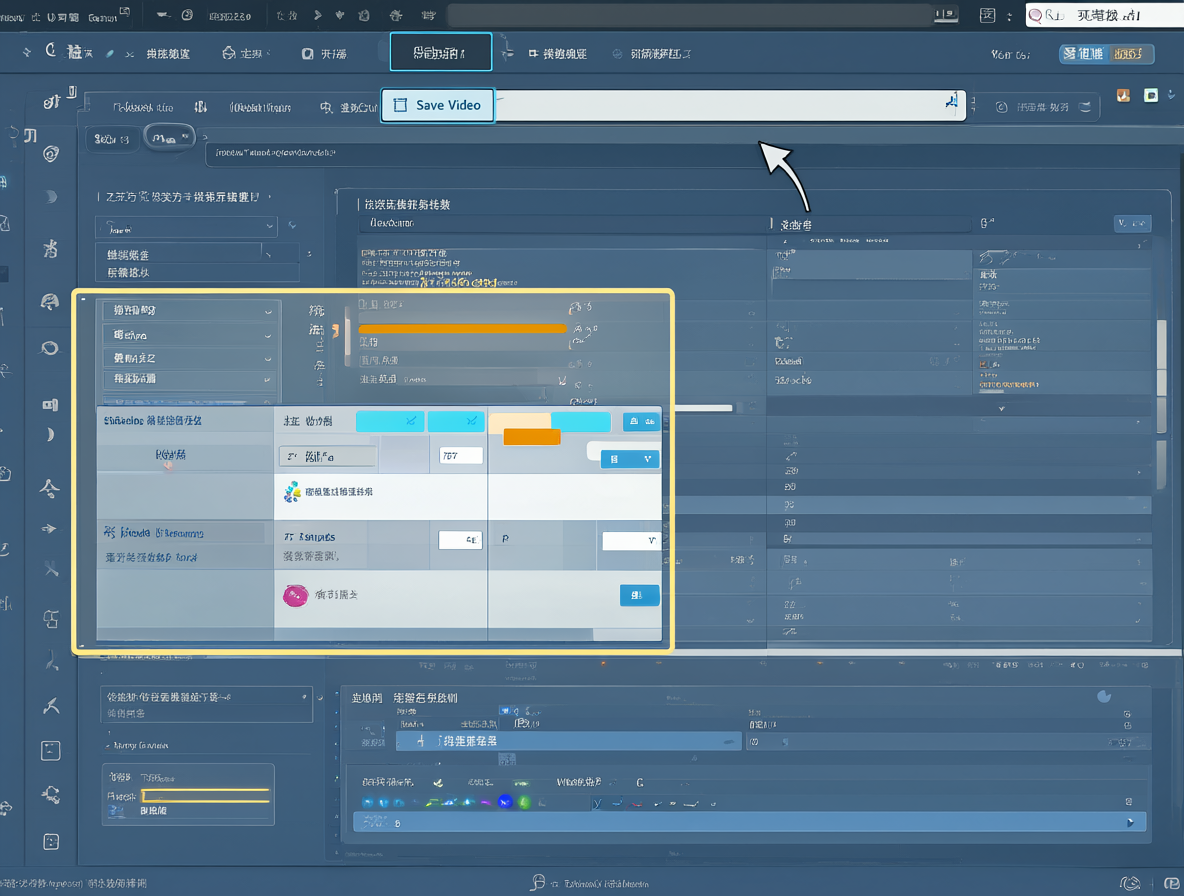This screenshot has height=896, width=1184.
Task: Click the helmet-shaped icon in the left sidebar
Action: pyautogui.click(x=50, y=302)
